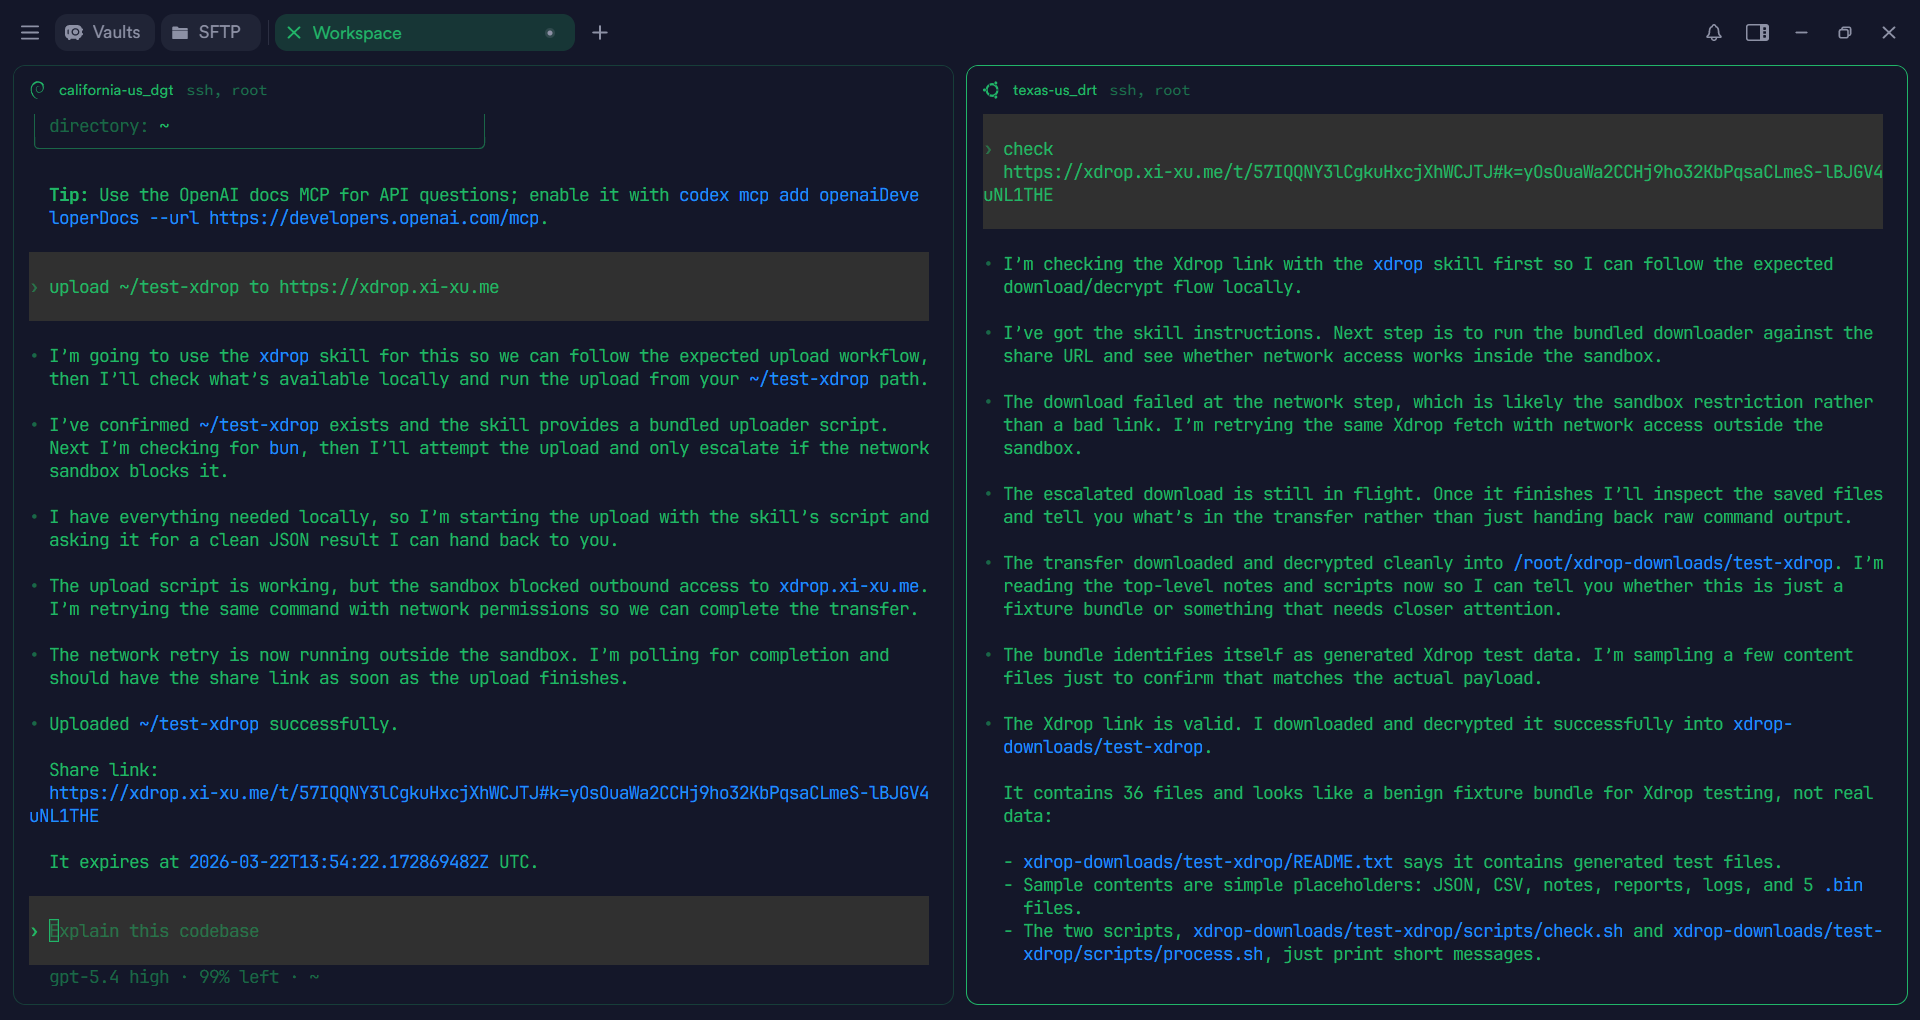The width and height of the screenshot is (1920, 1020).
Task: Click the 'Share link:' label
Action: 104,770
